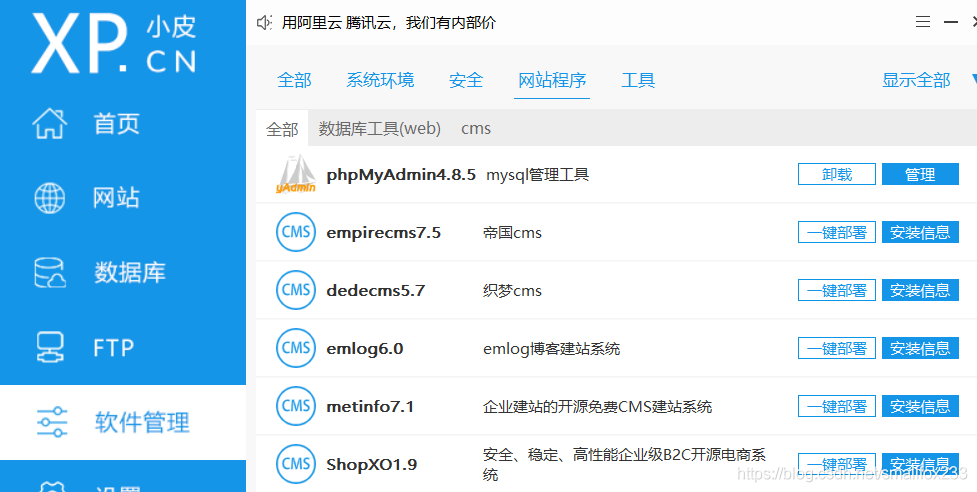Image resolution: width=977 pixels, height=492 pixels.
Task: Click the ShopXO1.9 name text
Action: [x=371, y=465]
